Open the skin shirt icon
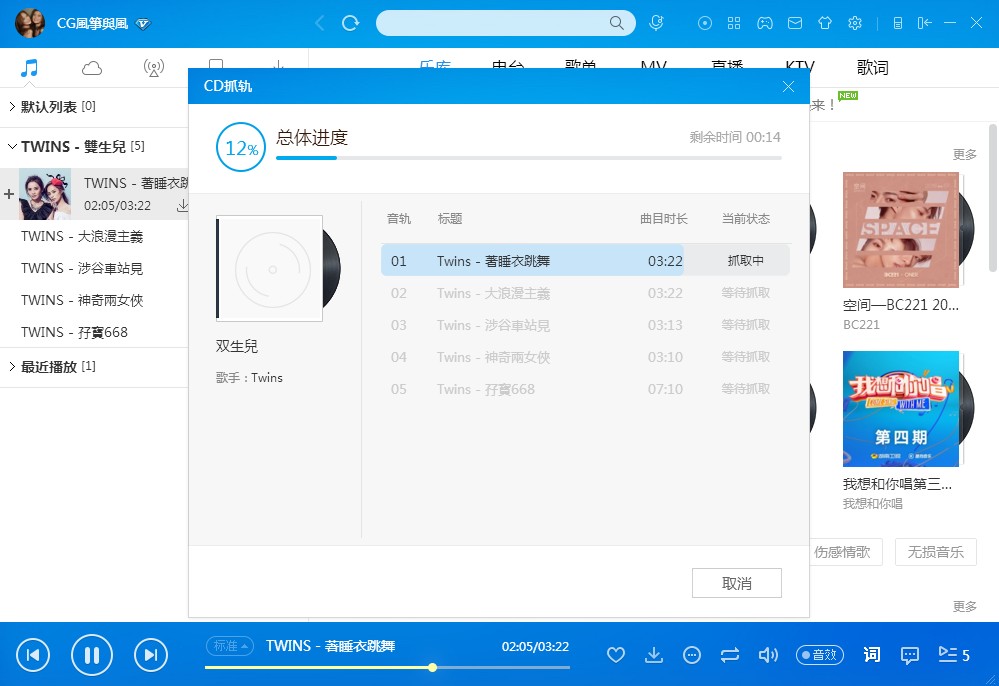The height and width of the screenshot is (686, 999). click(825, 24)
